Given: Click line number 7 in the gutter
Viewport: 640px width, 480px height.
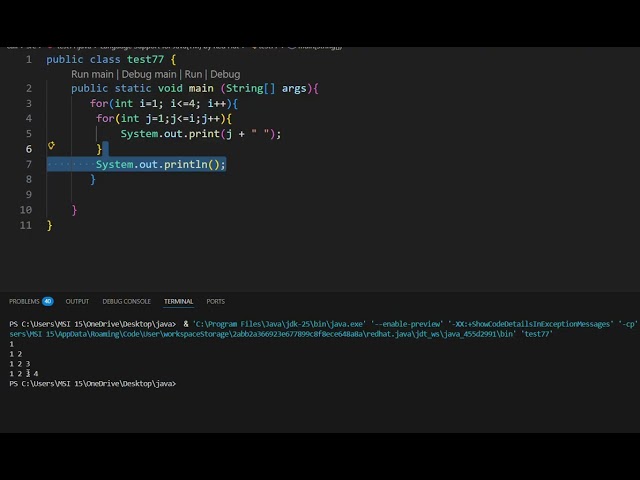Looking at the screenshot, I should (x=29, y=164).
